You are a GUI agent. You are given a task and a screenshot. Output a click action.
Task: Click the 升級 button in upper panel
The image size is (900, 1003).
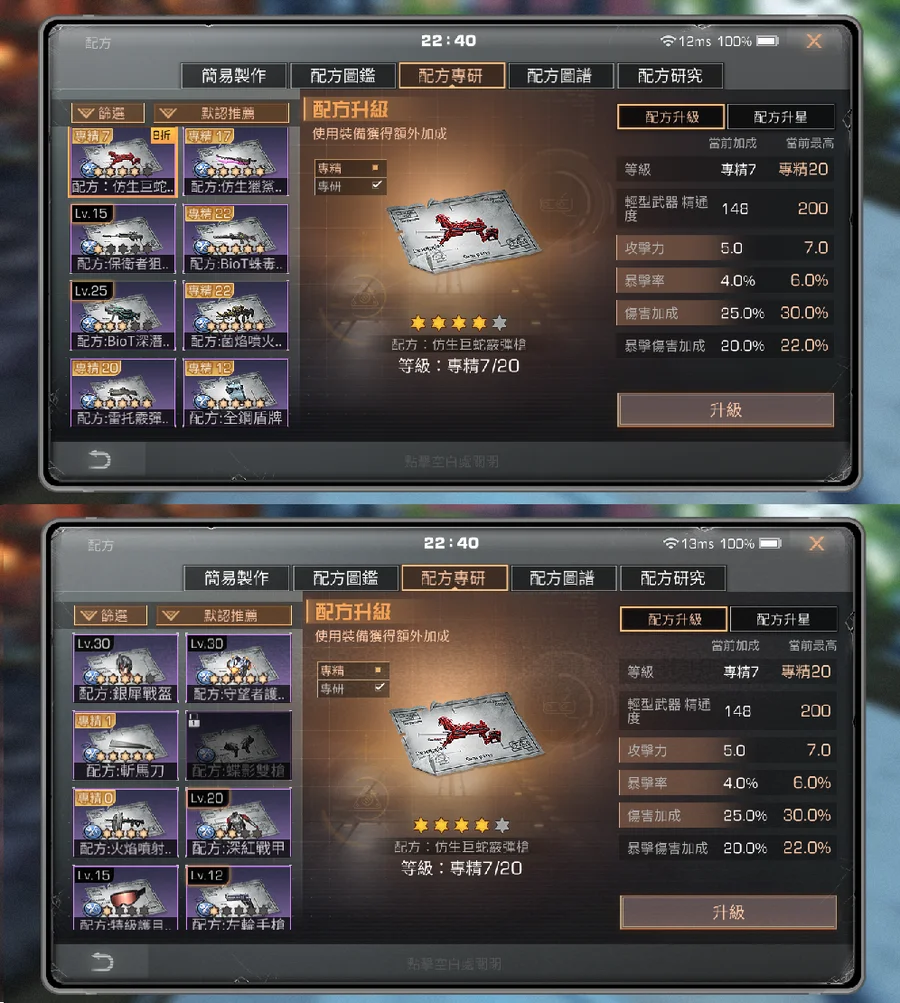[x=725, y=410]
